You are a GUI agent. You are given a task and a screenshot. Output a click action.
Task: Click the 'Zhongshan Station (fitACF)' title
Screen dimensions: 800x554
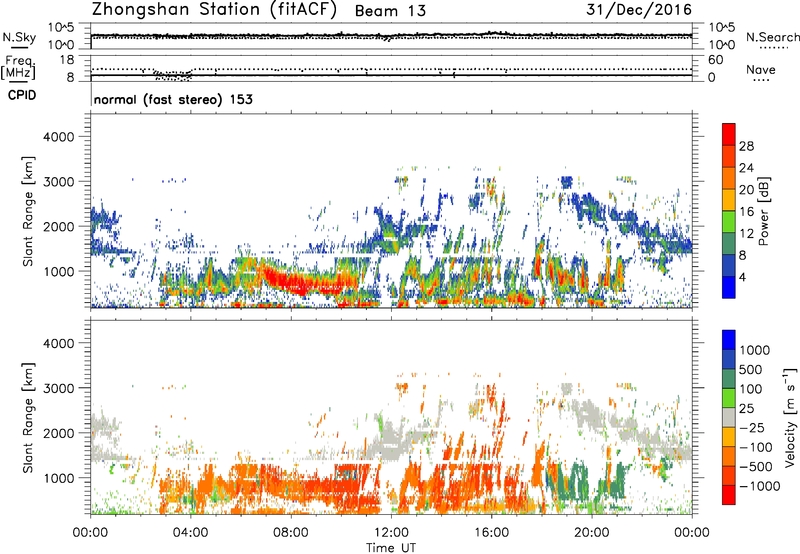coord(214,10)
